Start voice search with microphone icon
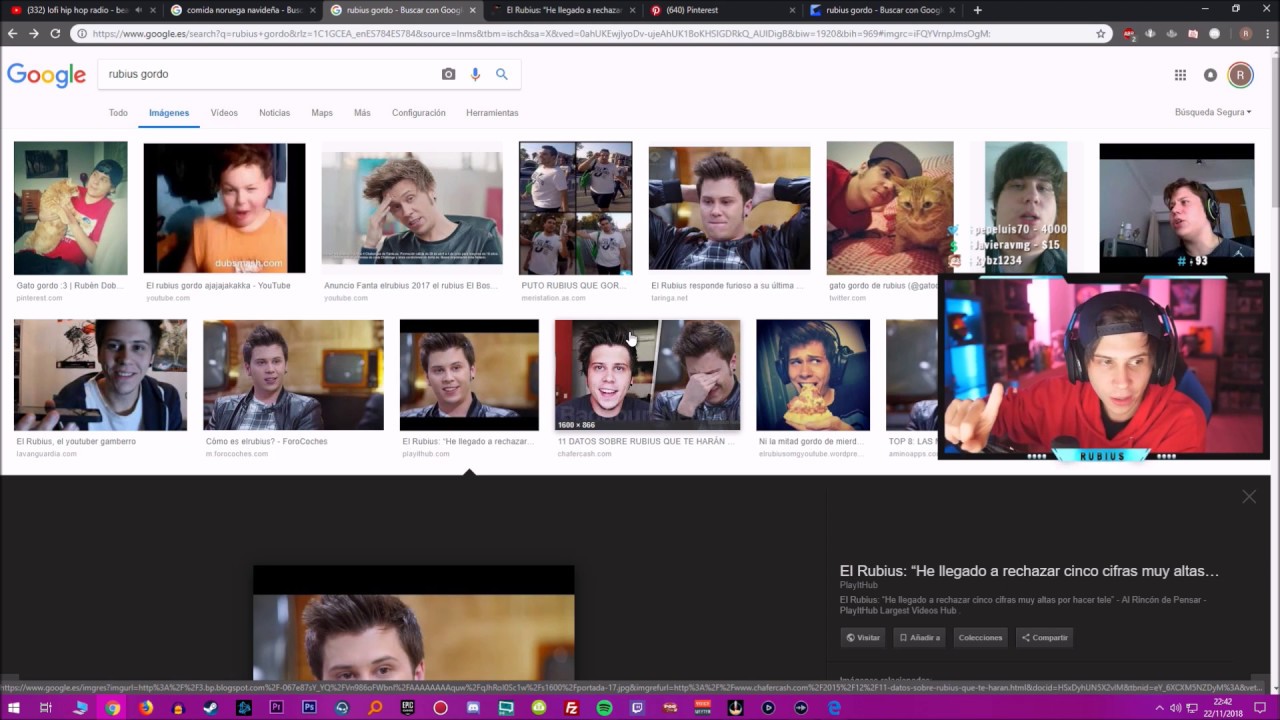Viewport: 1280px width, 720px height. pyautogui.click(x=475, y=74)
